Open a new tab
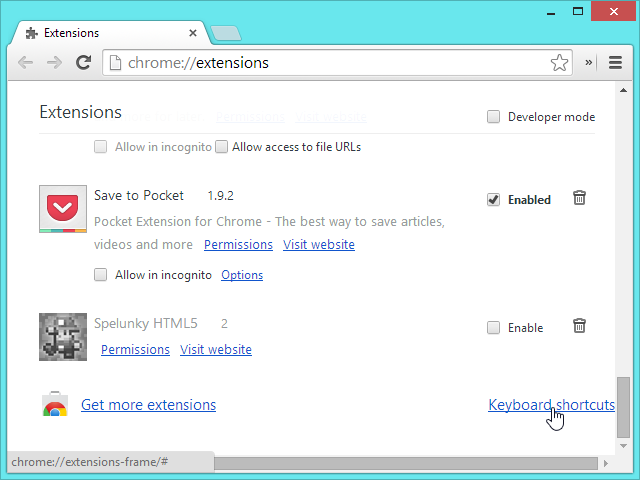 [226, 33]
